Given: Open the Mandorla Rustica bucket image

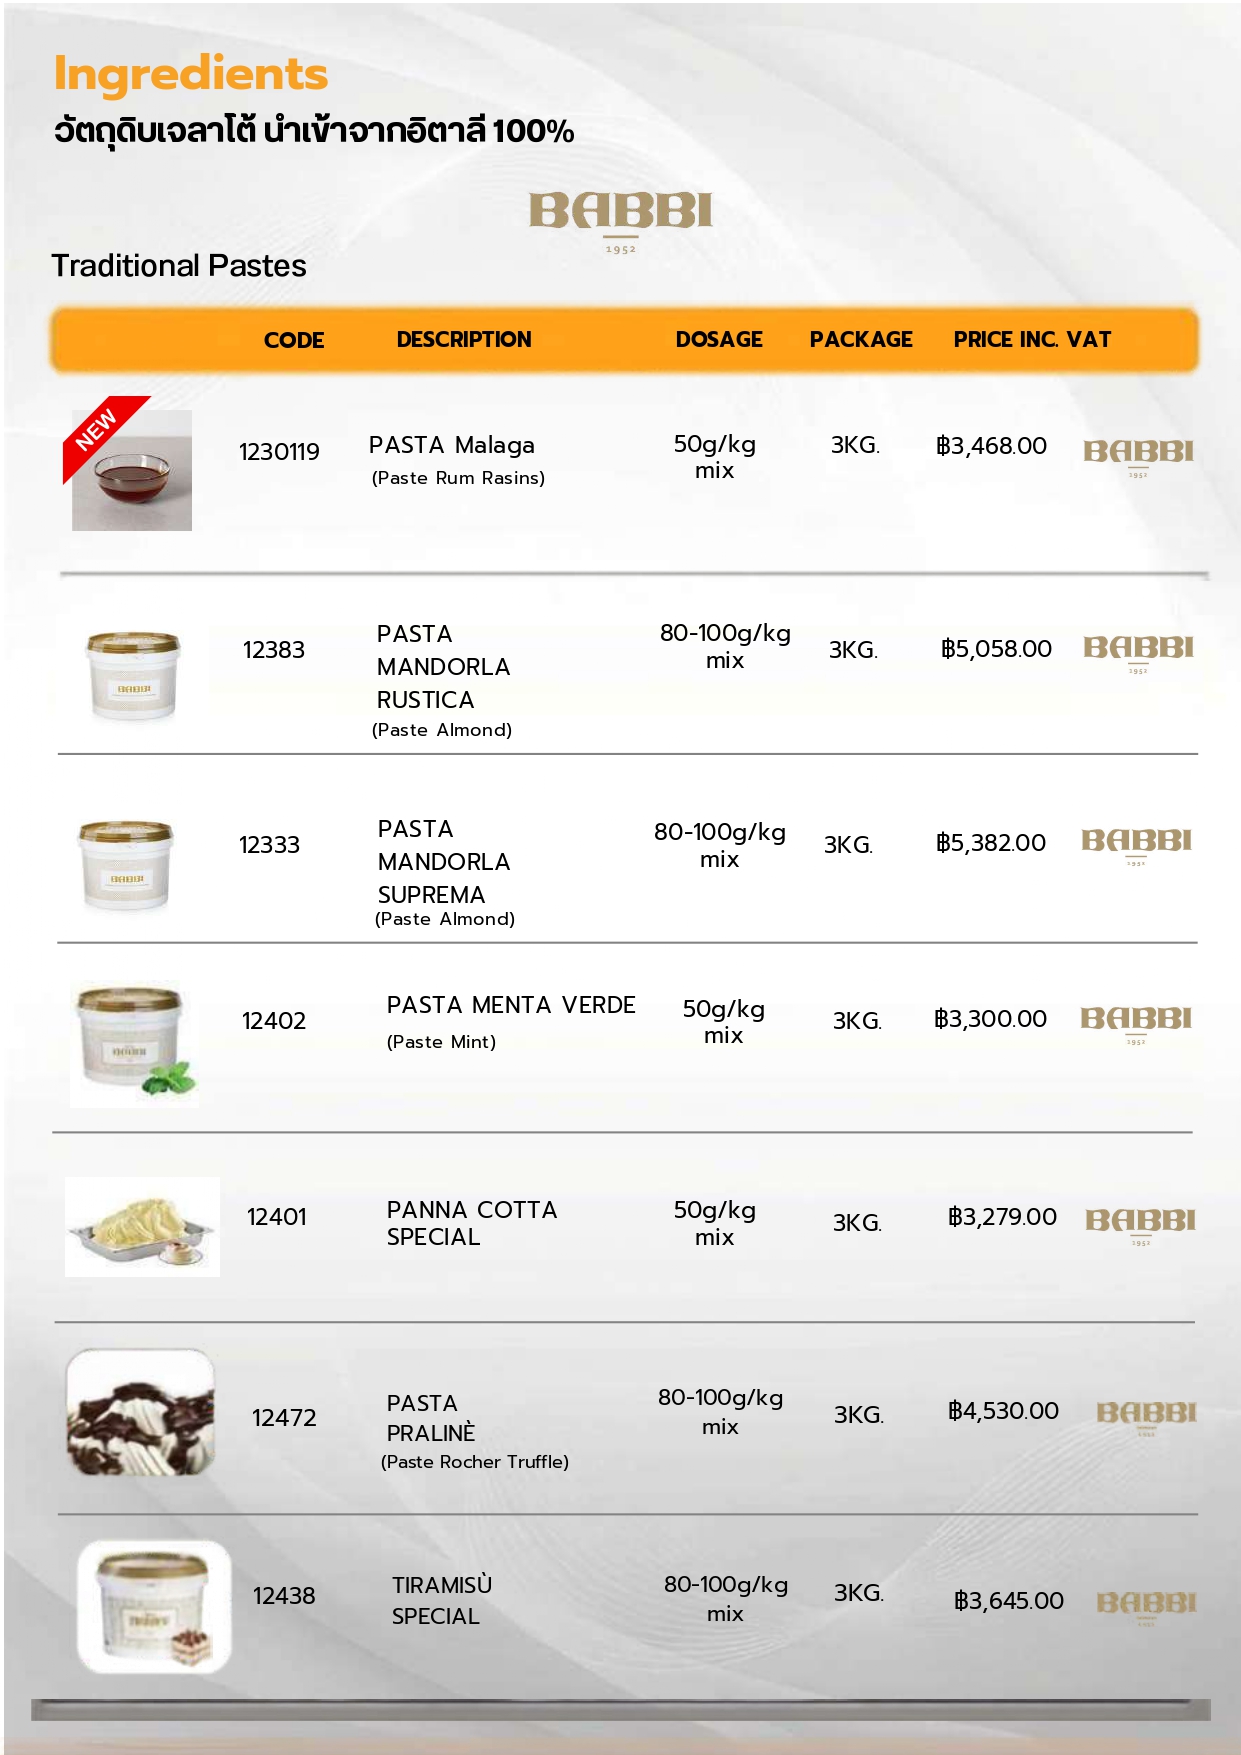Looking at the screenshot, I should (133, 675).
